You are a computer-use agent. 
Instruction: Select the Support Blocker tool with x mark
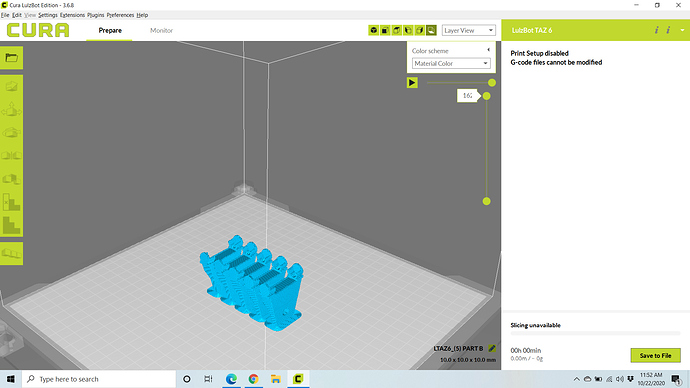point(11,201)
